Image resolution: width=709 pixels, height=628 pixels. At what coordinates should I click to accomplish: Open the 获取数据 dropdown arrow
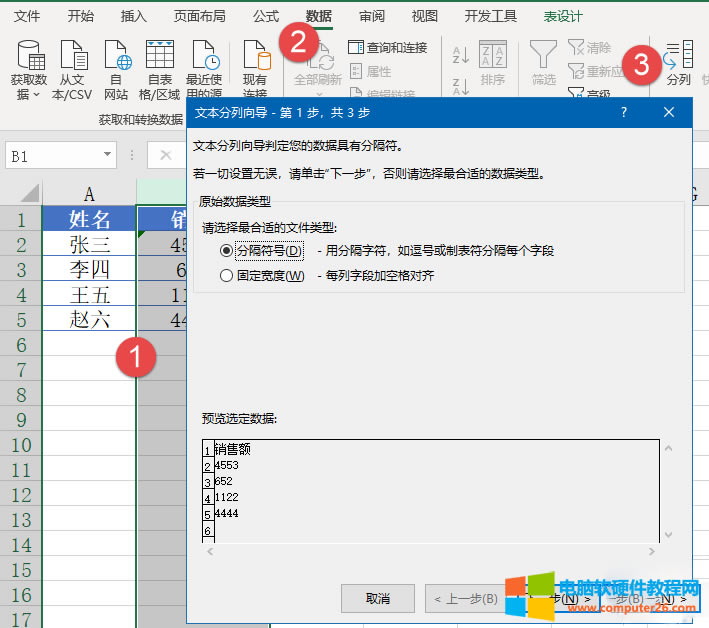click(36, 95)
